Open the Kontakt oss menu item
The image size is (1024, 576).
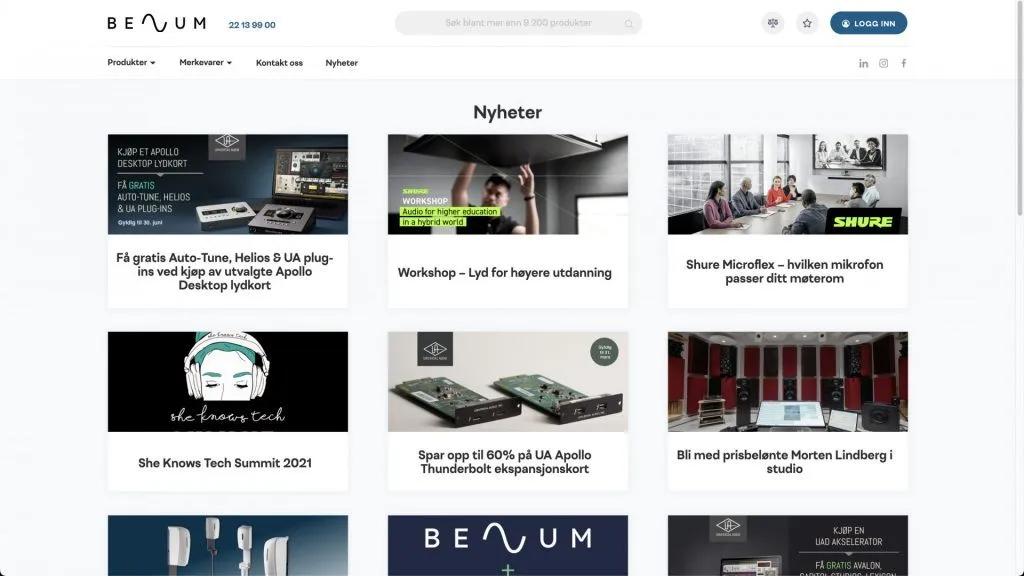click(279, 63)
